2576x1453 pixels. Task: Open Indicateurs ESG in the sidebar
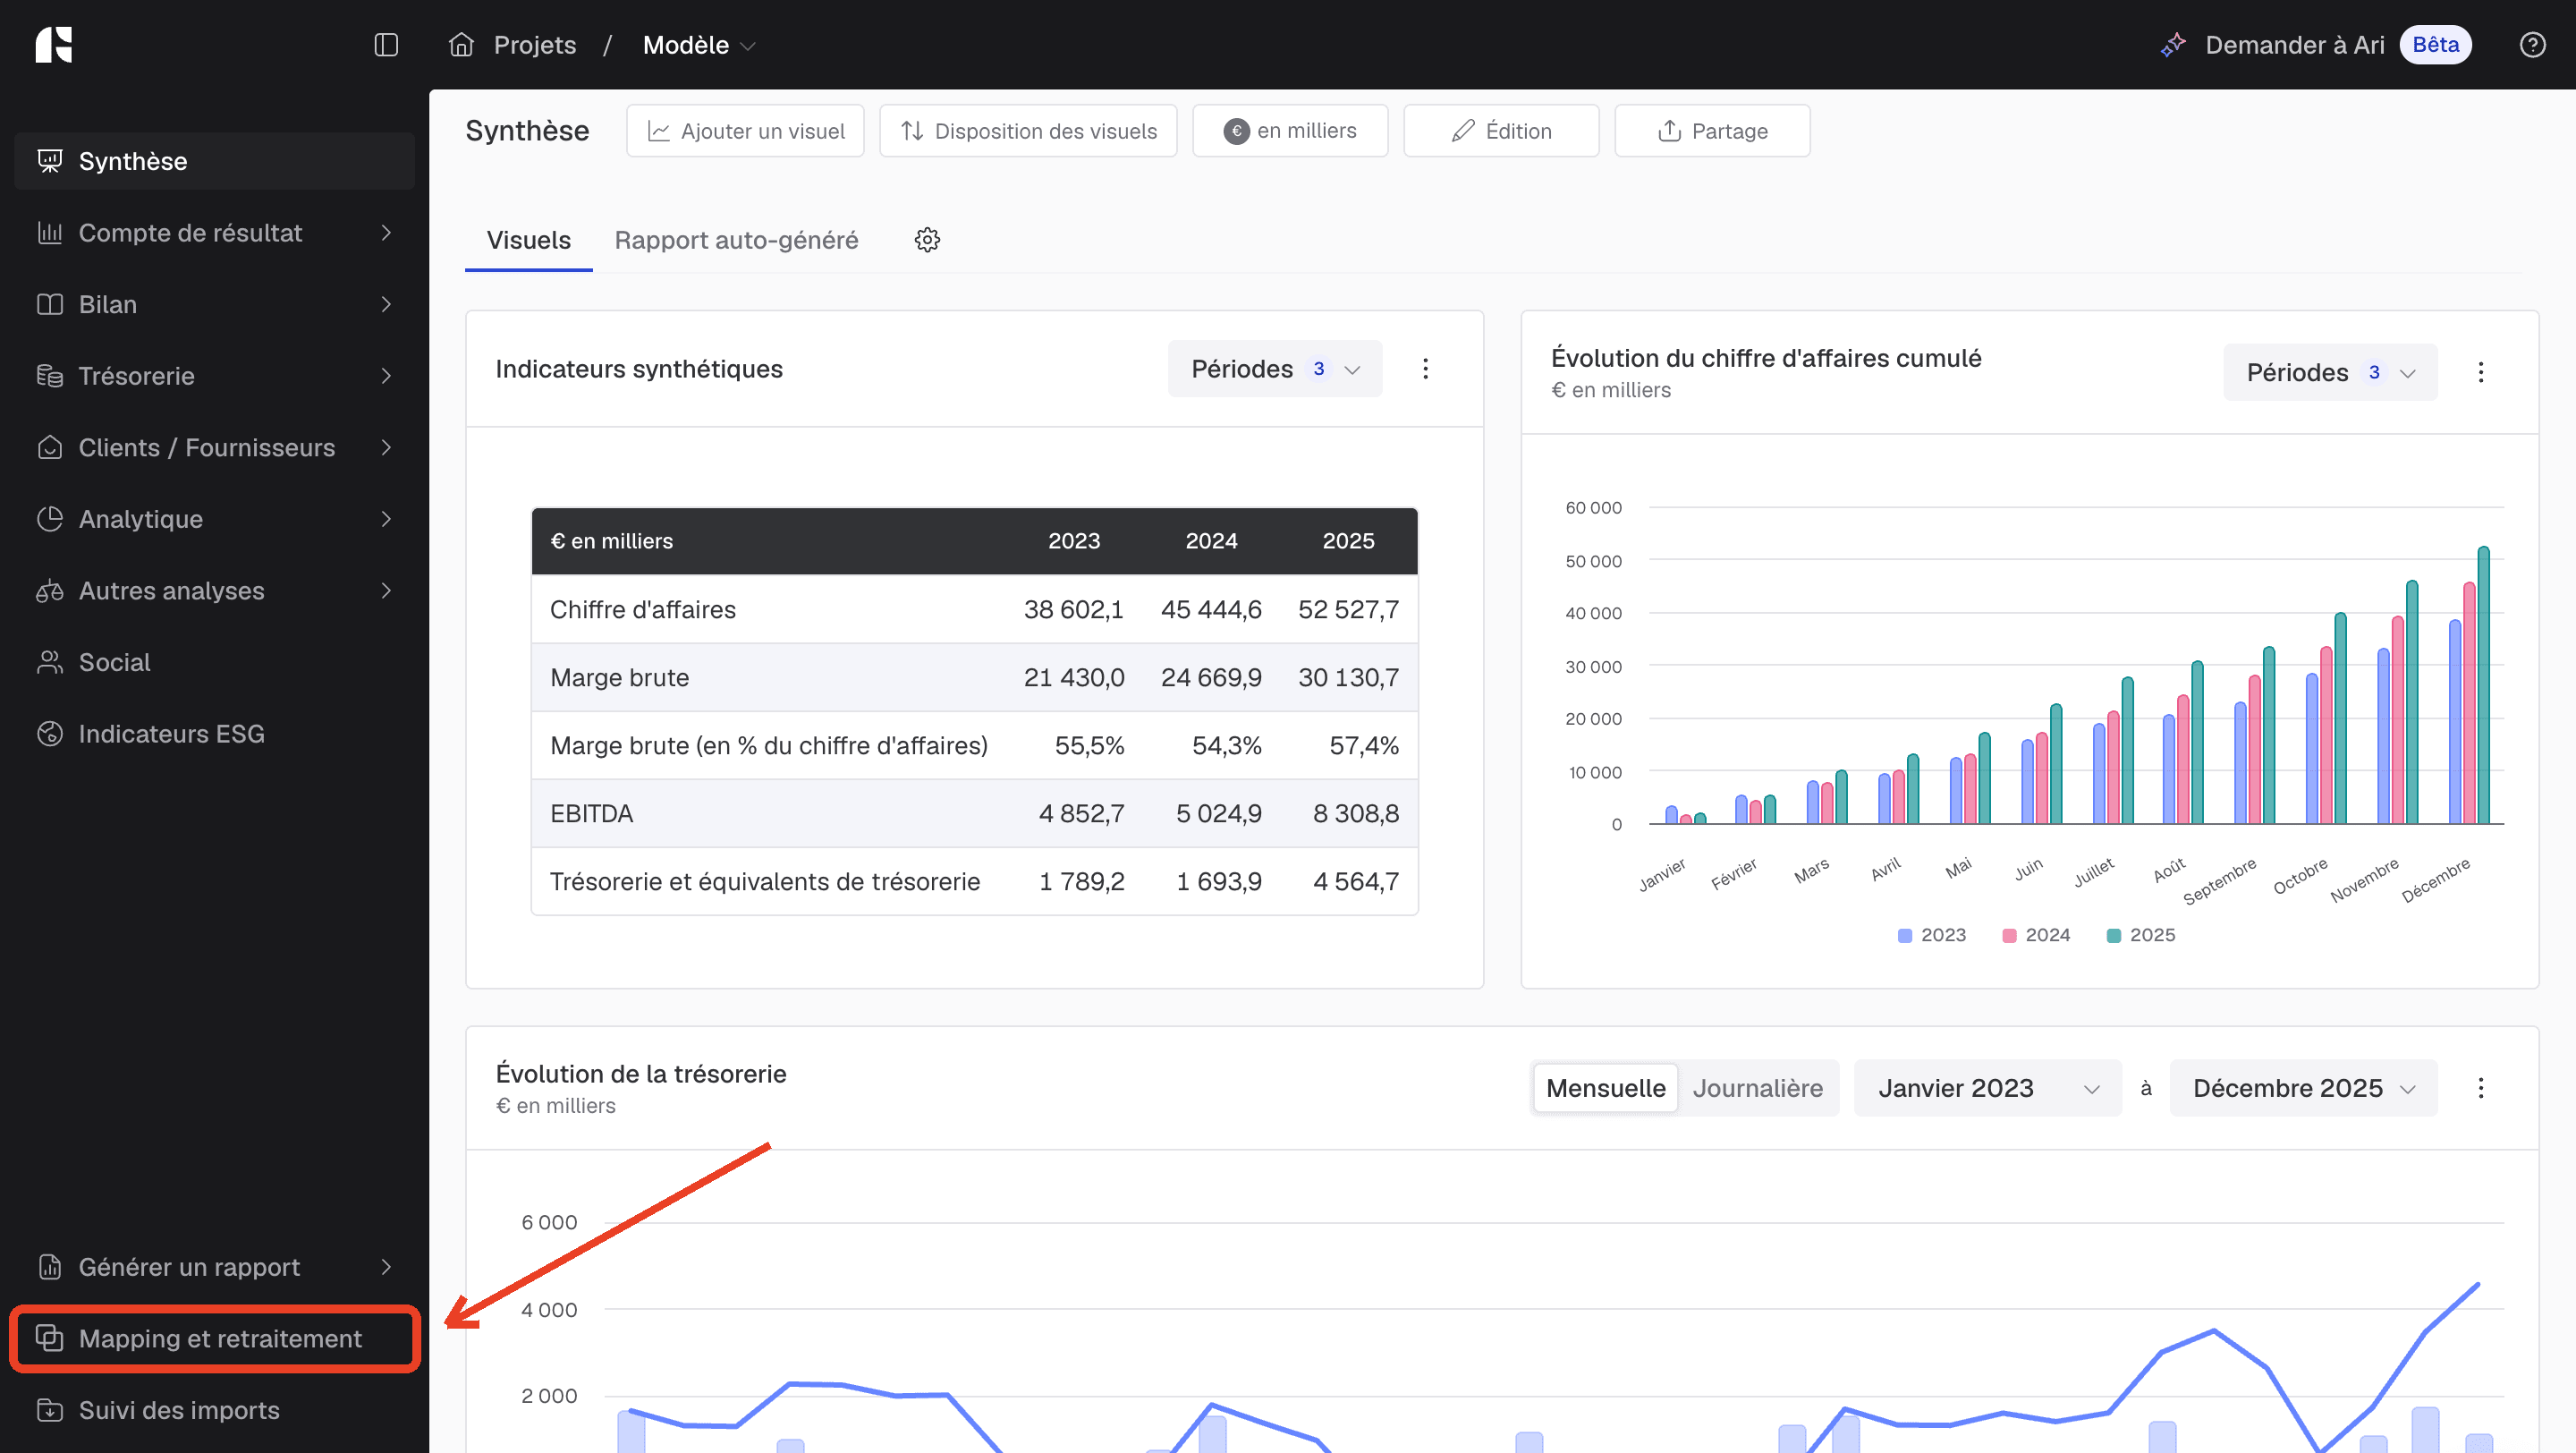pos(214,734)
